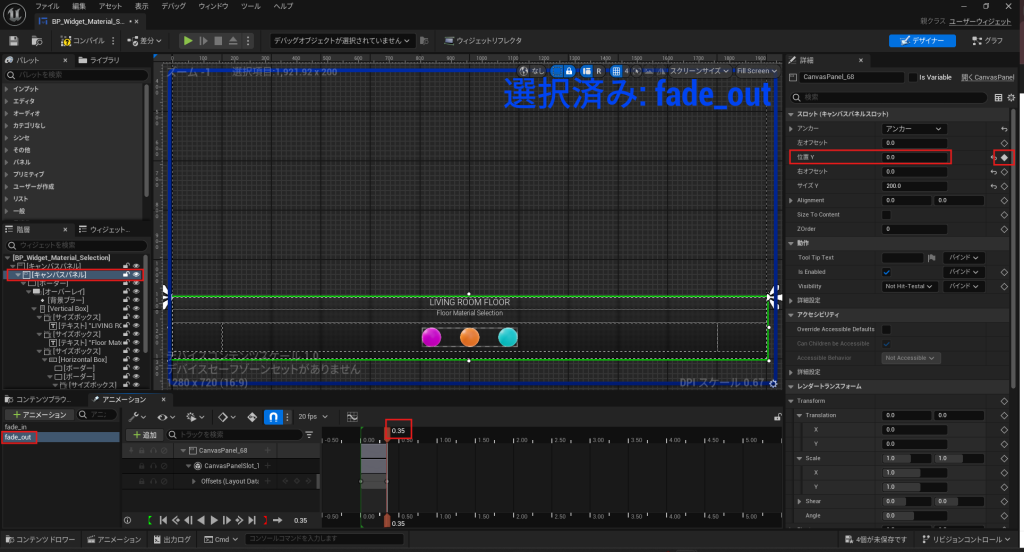Check the Size To Content checkbox
The height and width of the screenshot is (552, 1024).
pyautogui.click(x=886, y=215)
